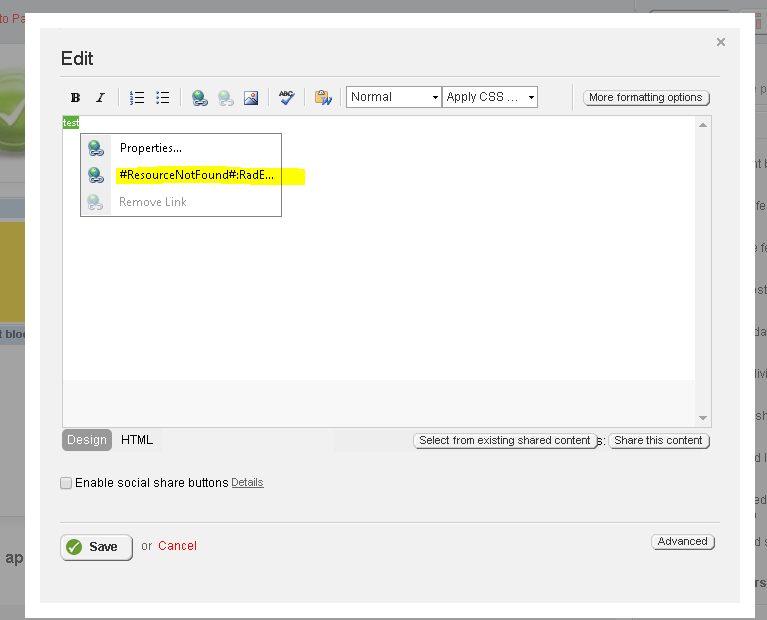767x620 pixels.
Task: Click Share this content button
Action: 658,440
